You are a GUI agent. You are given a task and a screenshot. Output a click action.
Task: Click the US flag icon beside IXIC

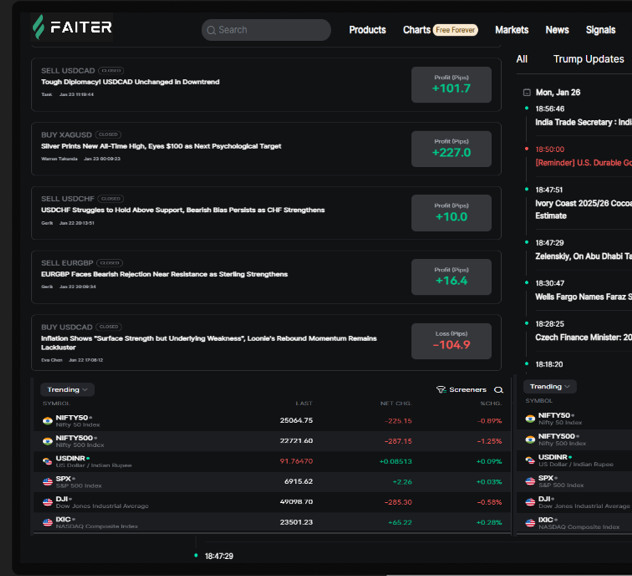48,522
